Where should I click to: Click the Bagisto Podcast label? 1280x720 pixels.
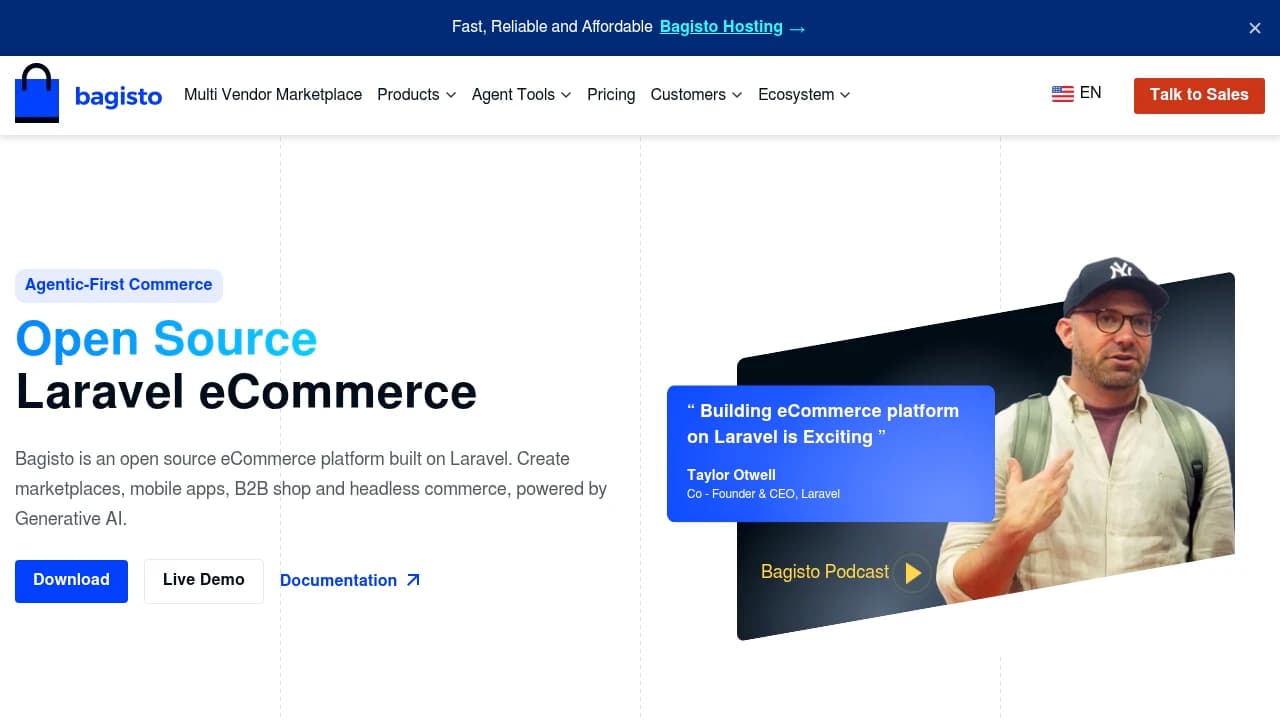825,572
